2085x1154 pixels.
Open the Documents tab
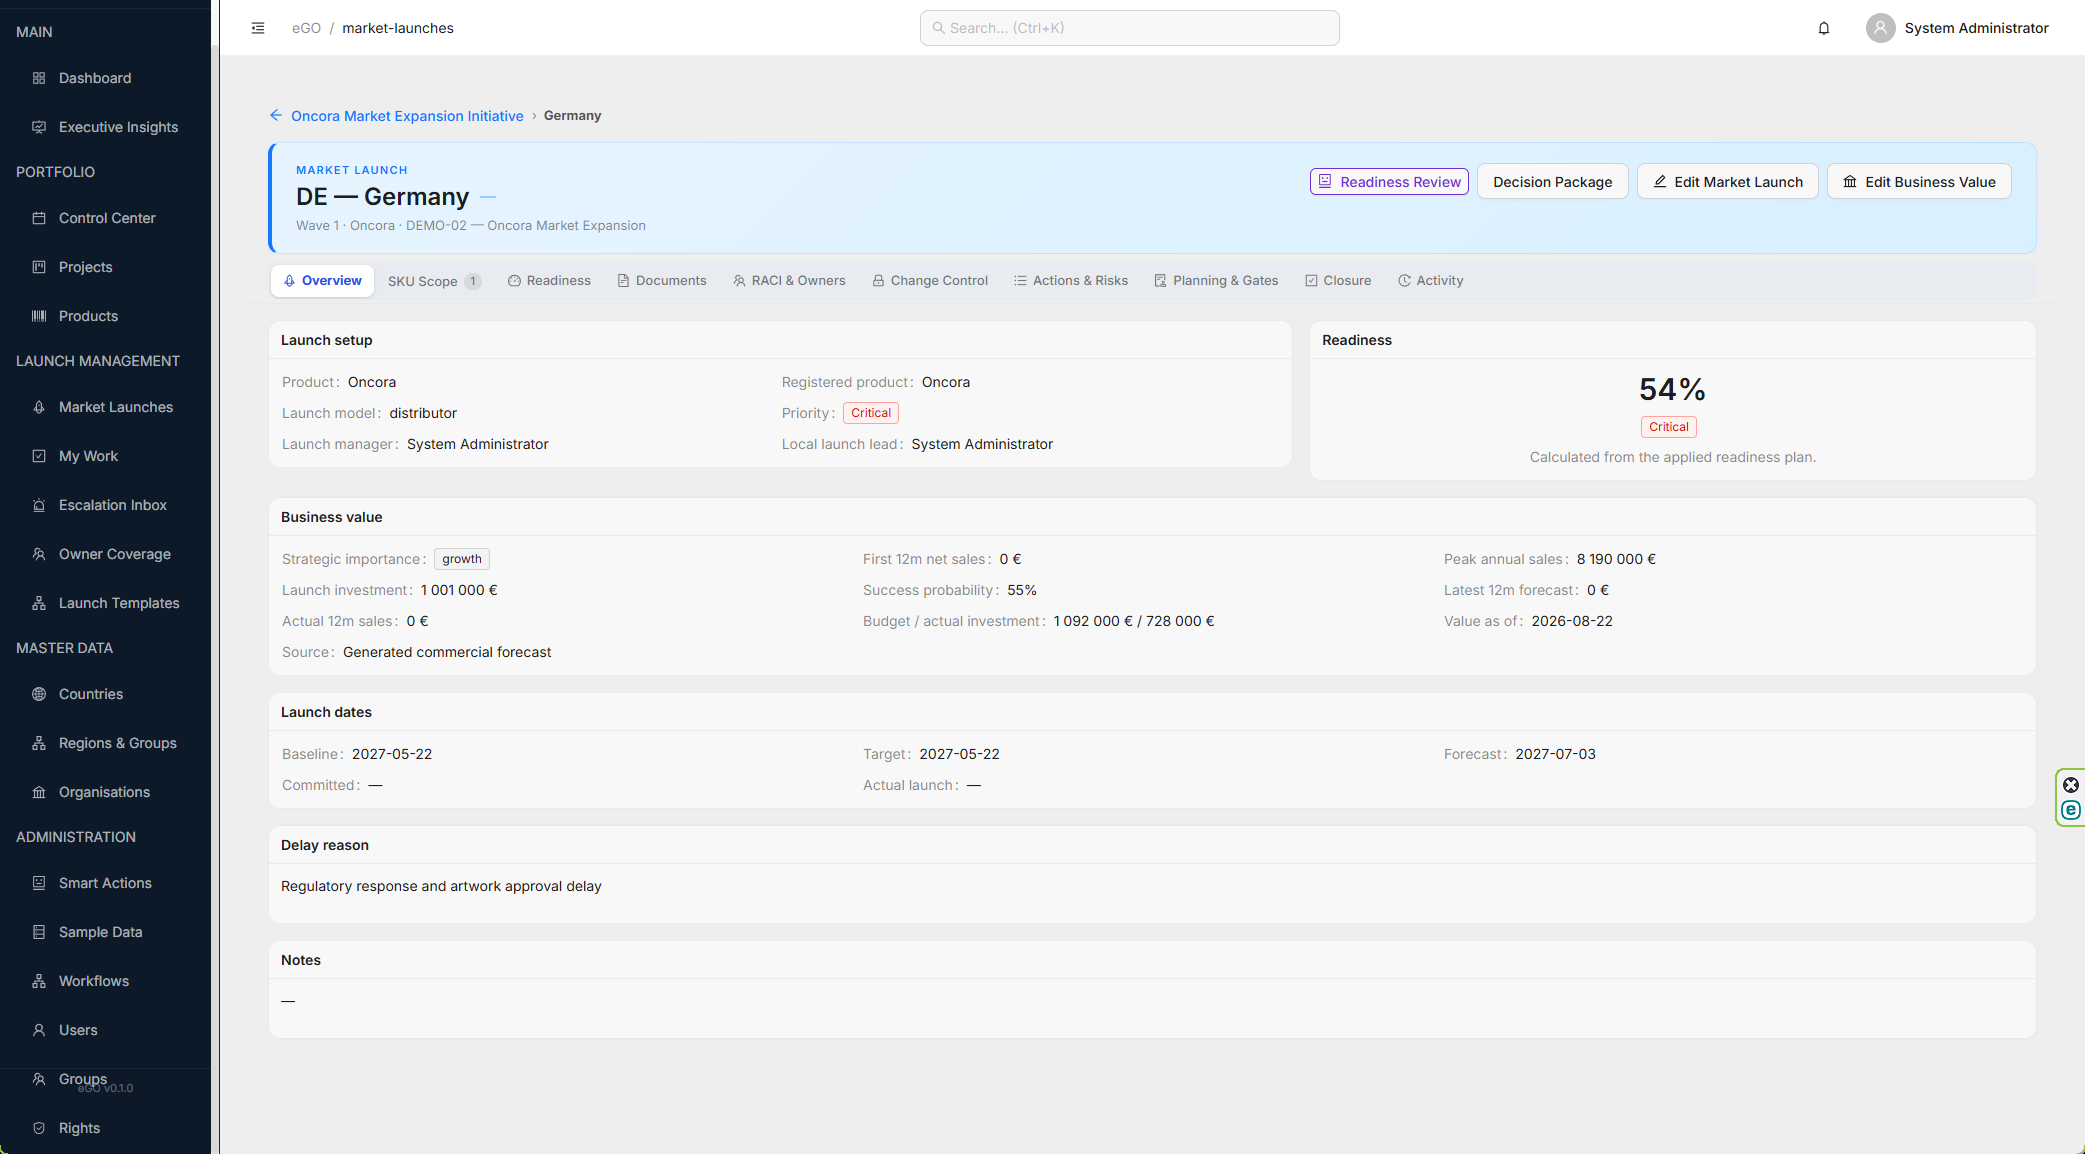pos(662,281)
